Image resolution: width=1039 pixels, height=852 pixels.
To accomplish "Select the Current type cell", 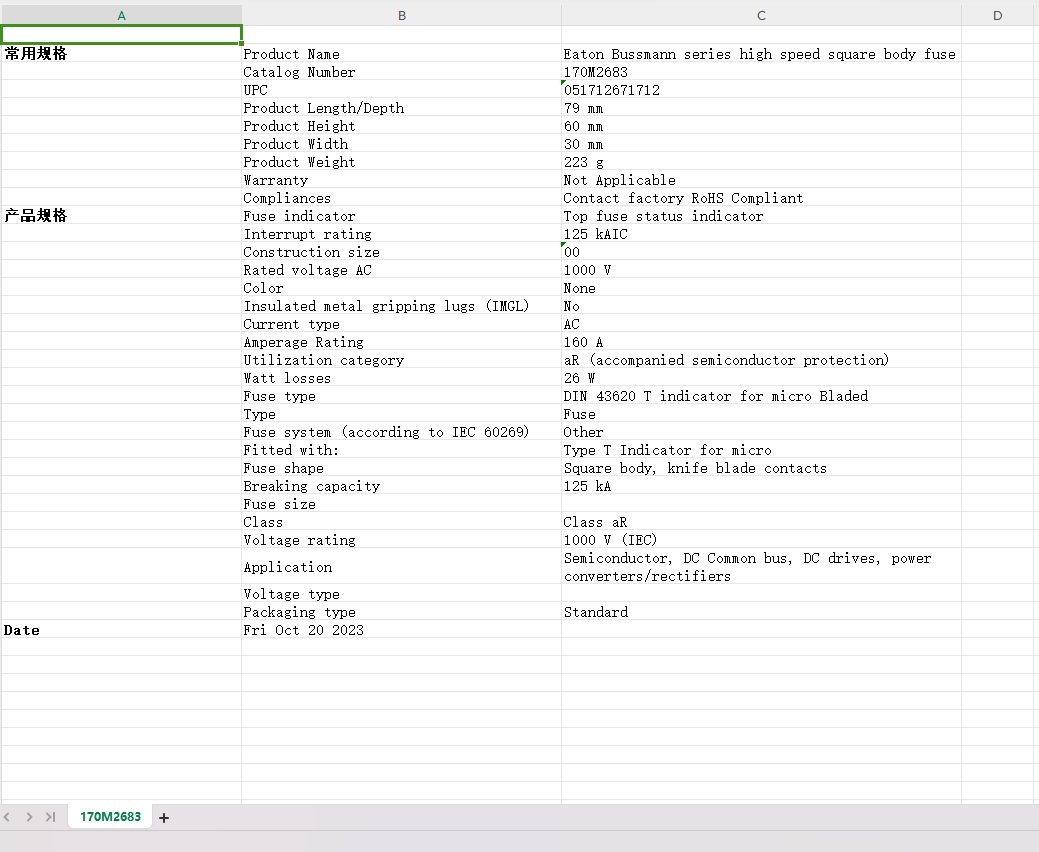I will 402,323.
